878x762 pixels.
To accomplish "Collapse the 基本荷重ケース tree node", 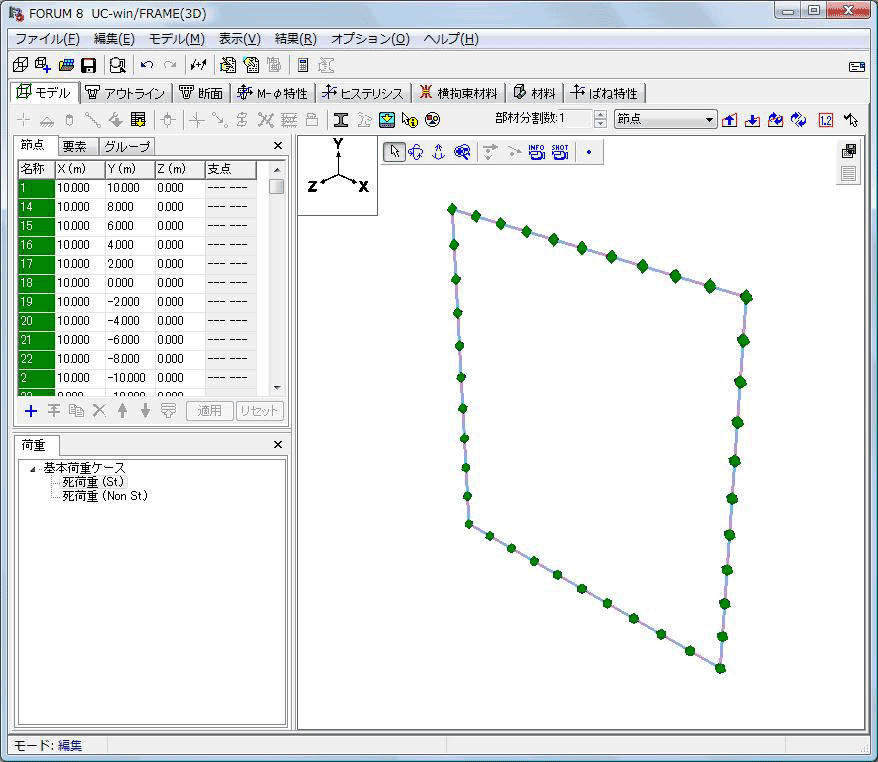I will click(32, 469).
